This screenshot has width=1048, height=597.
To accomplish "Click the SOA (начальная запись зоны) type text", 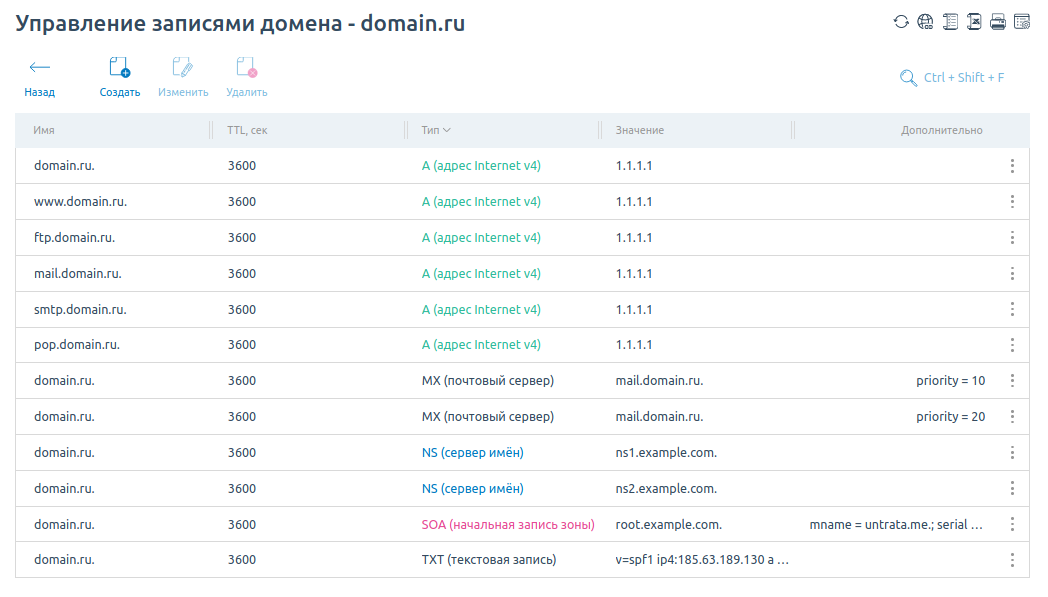I will tap(508, 525).
